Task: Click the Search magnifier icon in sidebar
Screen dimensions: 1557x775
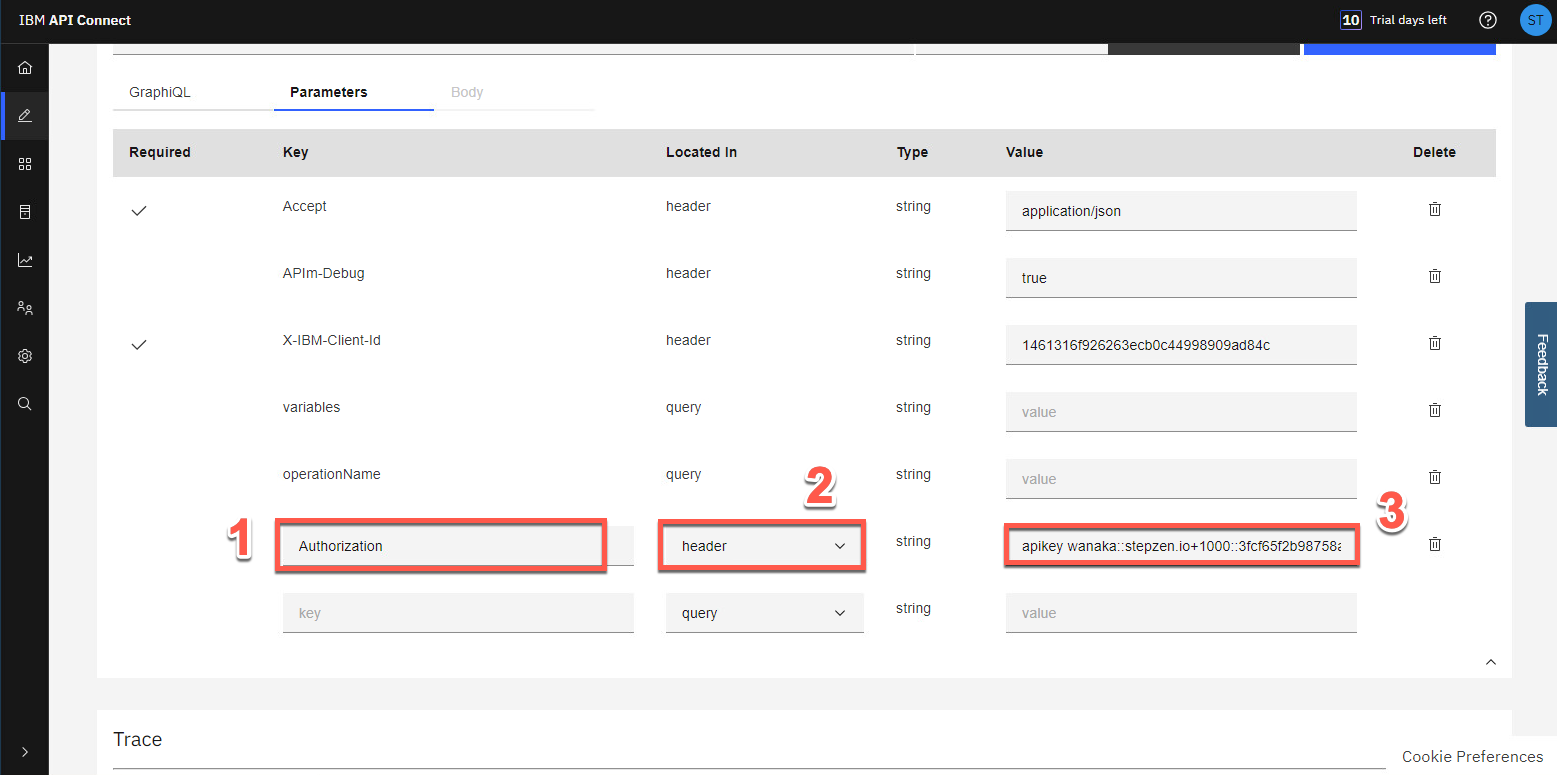Action: point(25,404)
